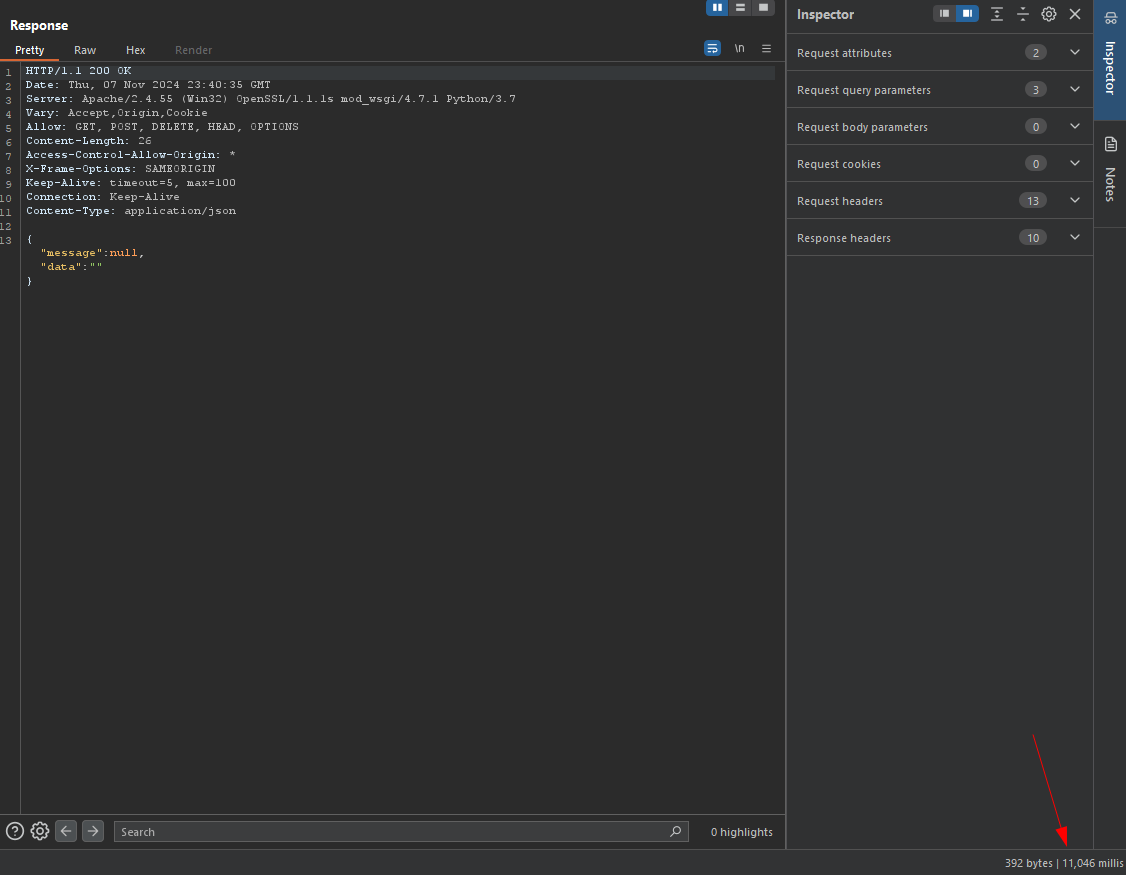Click into the response Search field
The image size is (1126, 875).
pyautogui.click(x=390, y=832)
